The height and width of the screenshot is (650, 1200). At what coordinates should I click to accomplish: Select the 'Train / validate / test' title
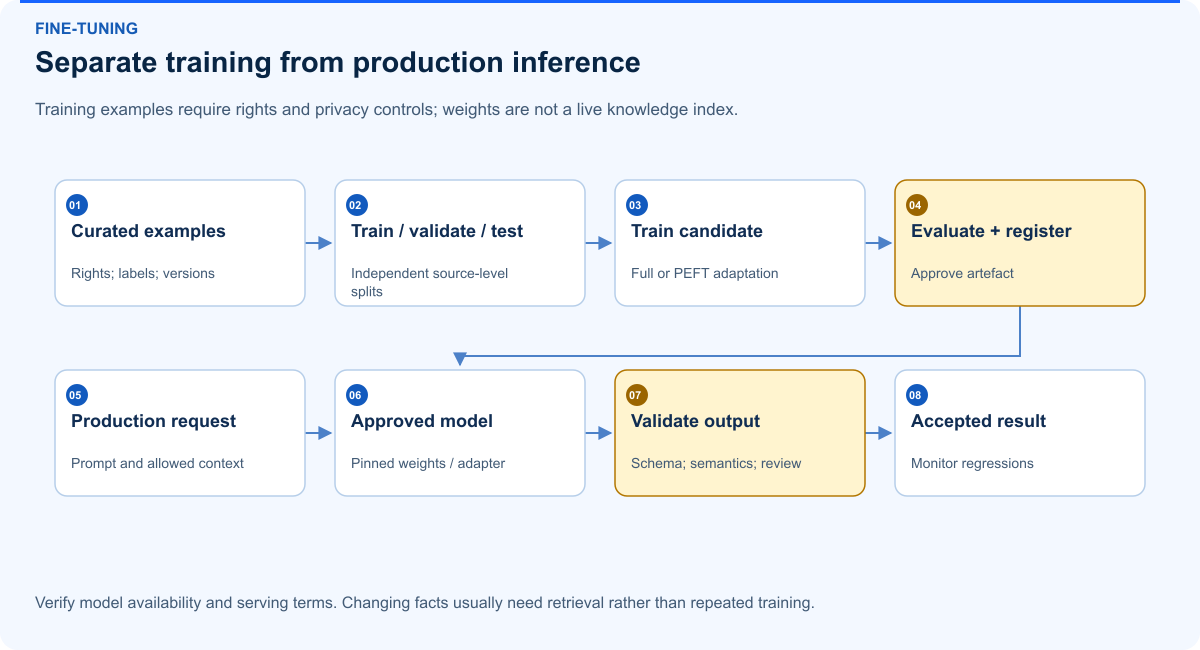pyautogui.click(x=437, y=231)
